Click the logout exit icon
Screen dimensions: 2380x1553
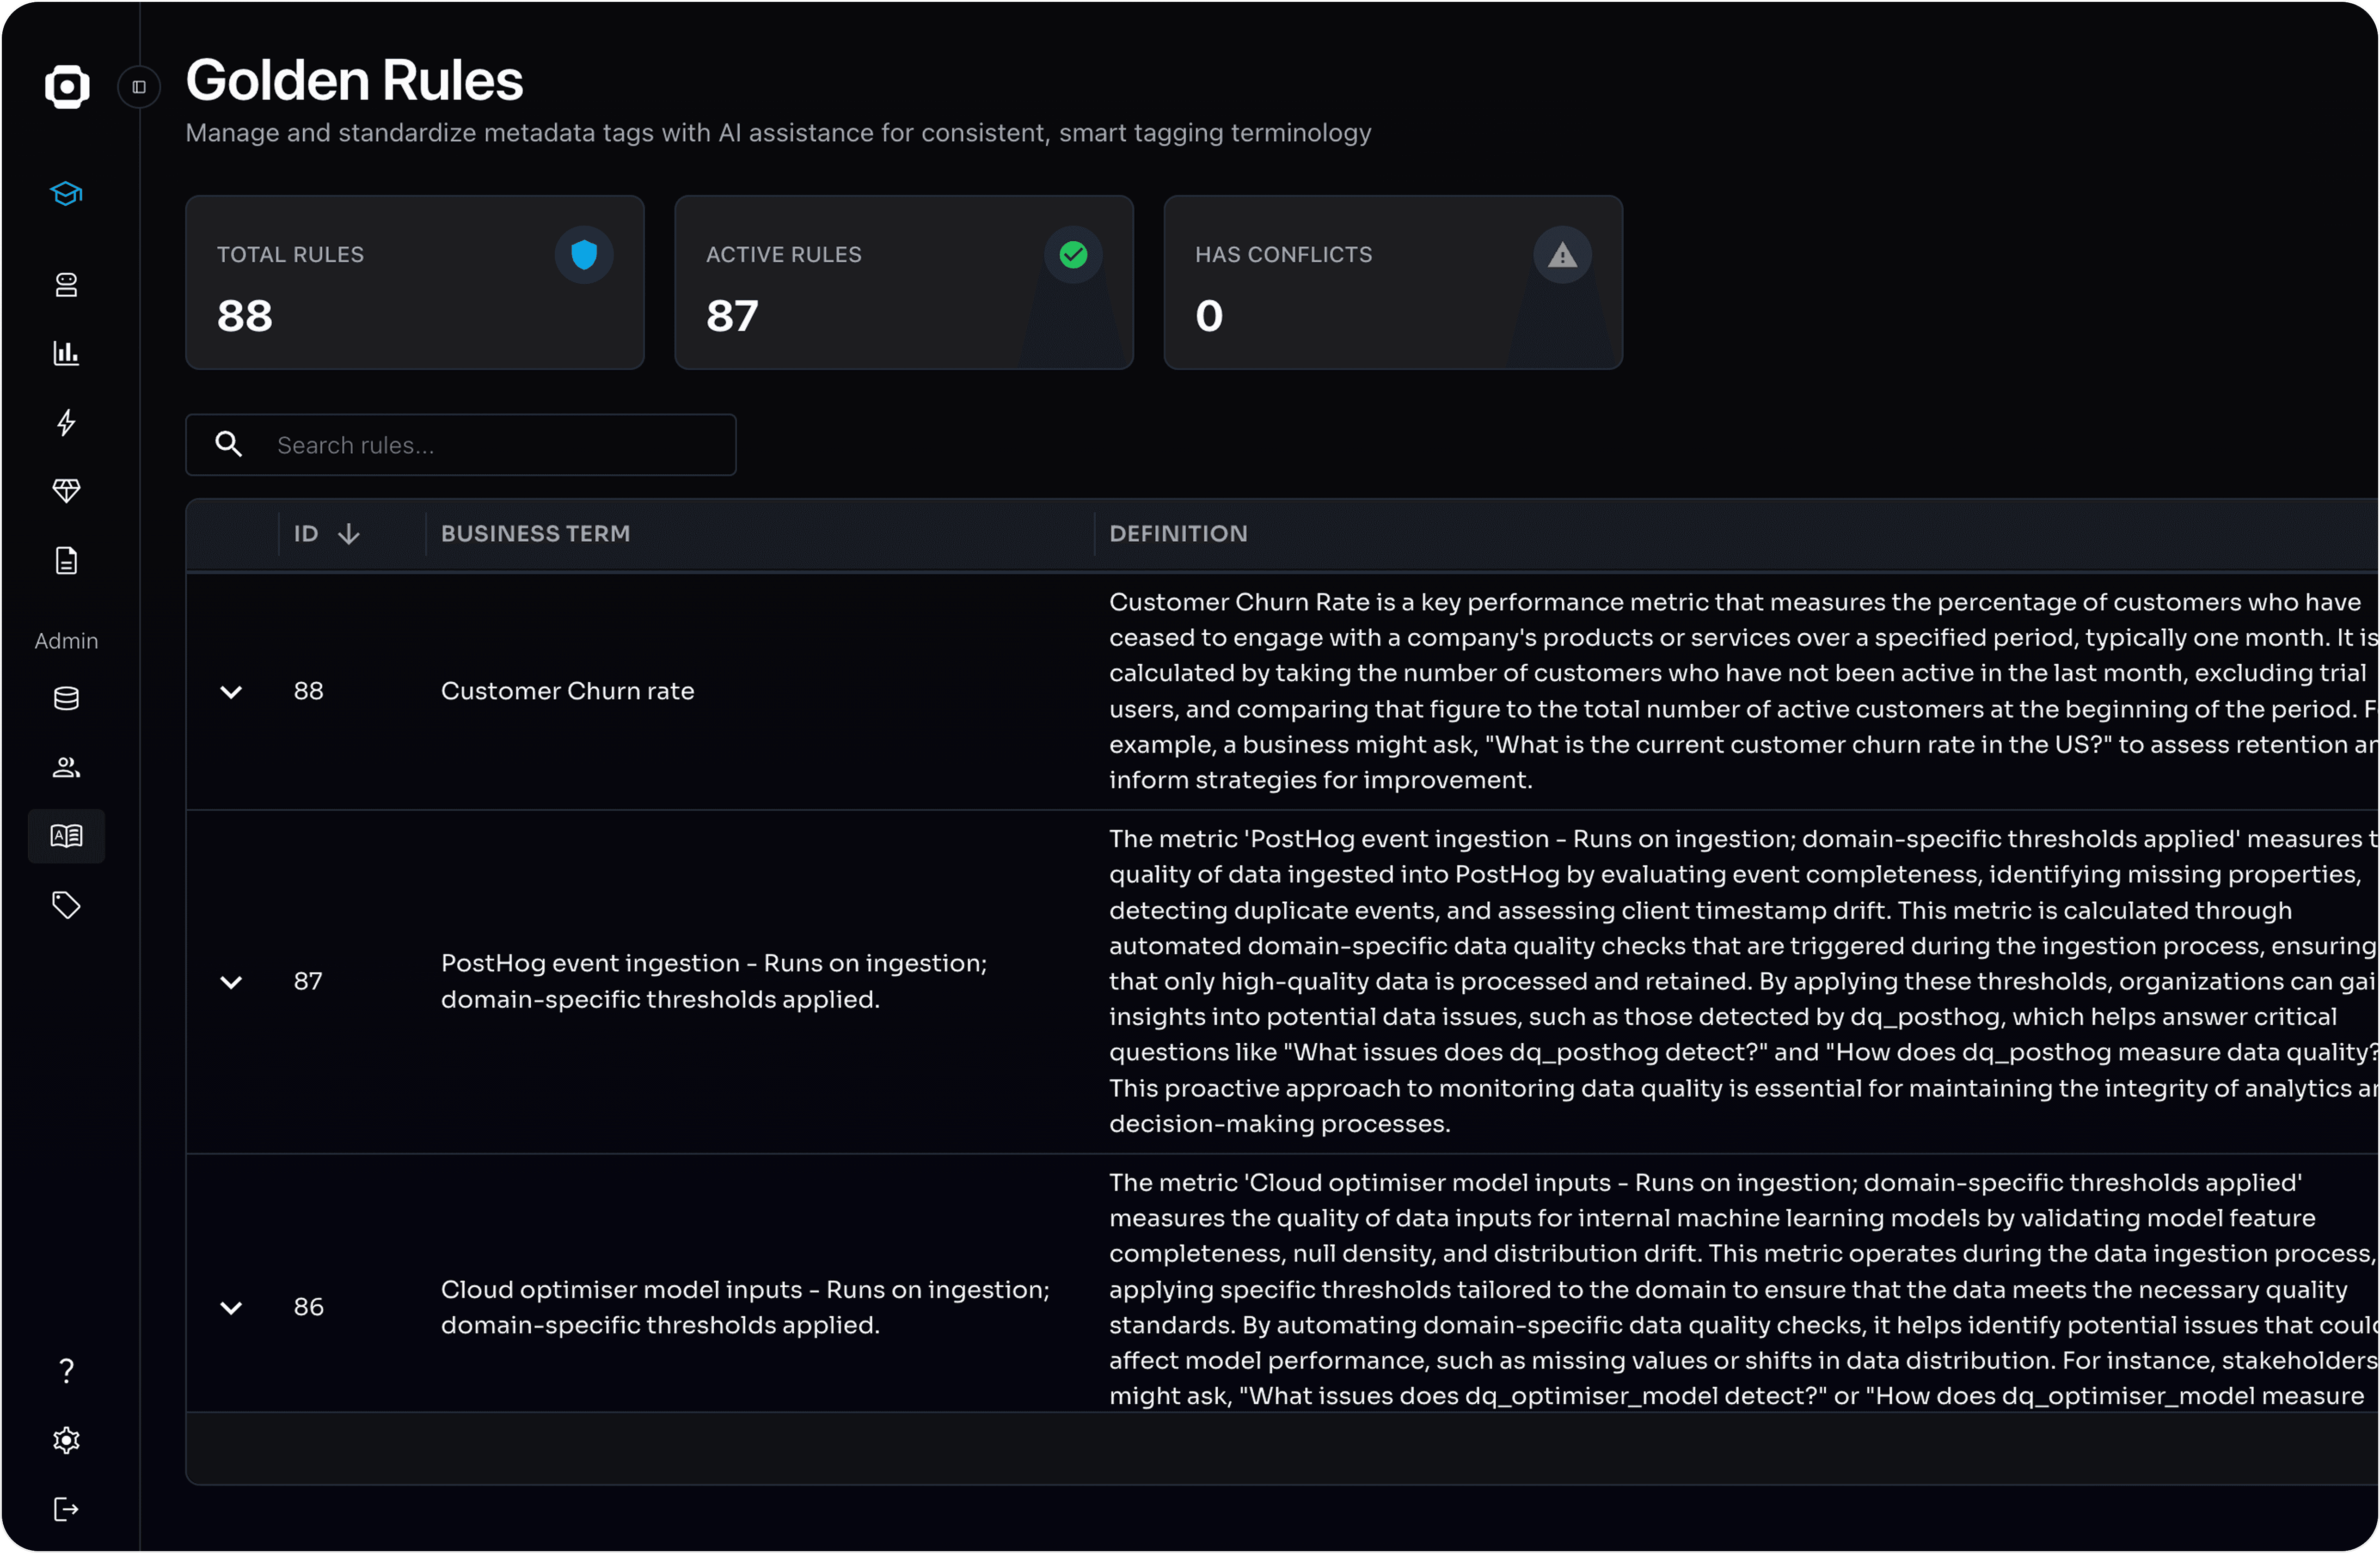click(66, 1509)
